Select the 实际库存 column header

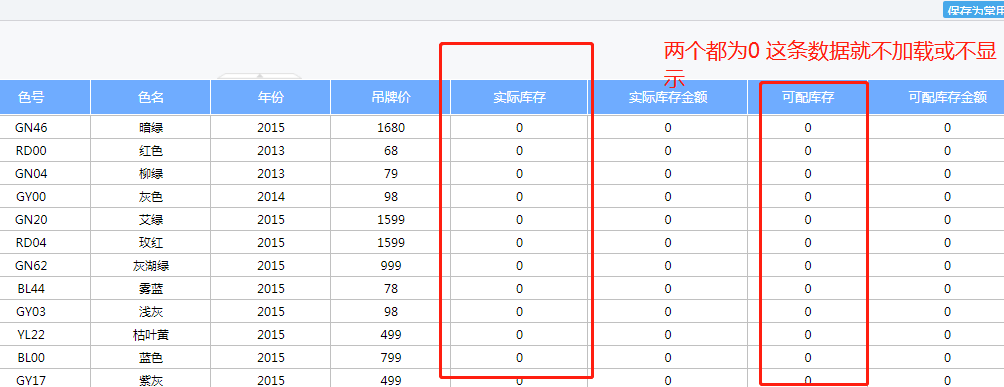(x=519, y=97)
